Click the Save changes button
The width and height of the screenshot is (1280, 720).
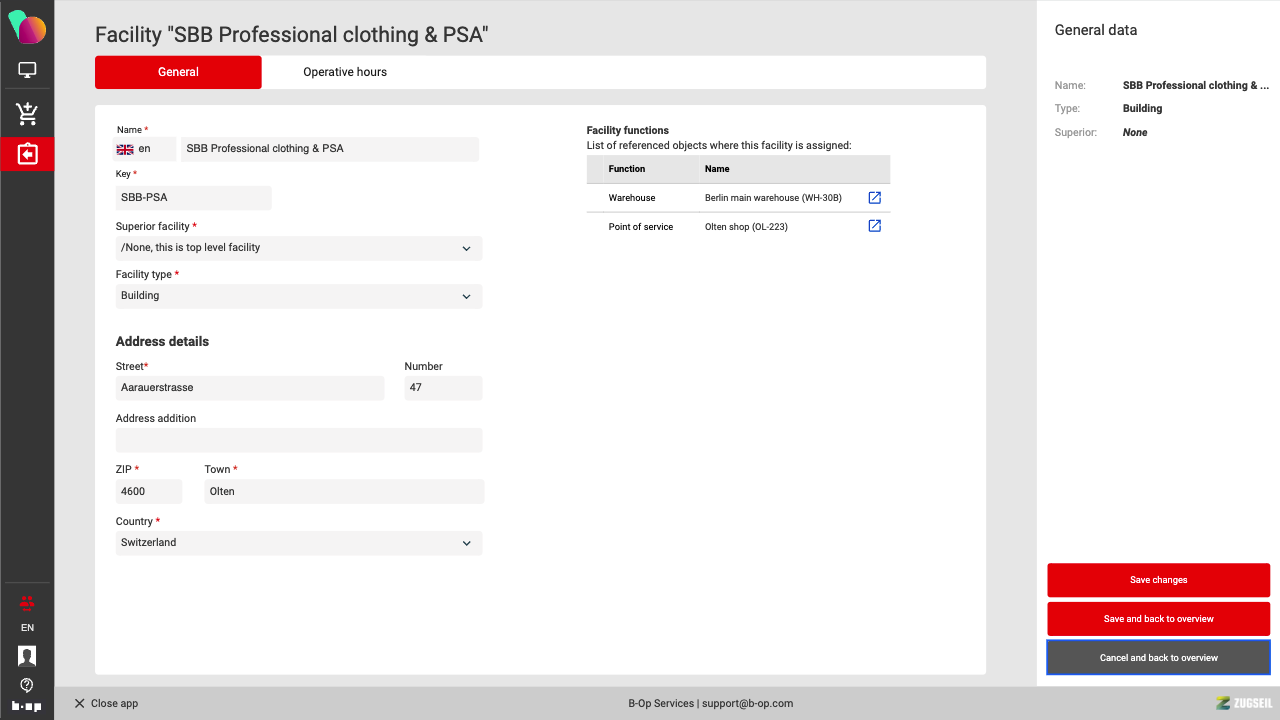click(1158, 580)
